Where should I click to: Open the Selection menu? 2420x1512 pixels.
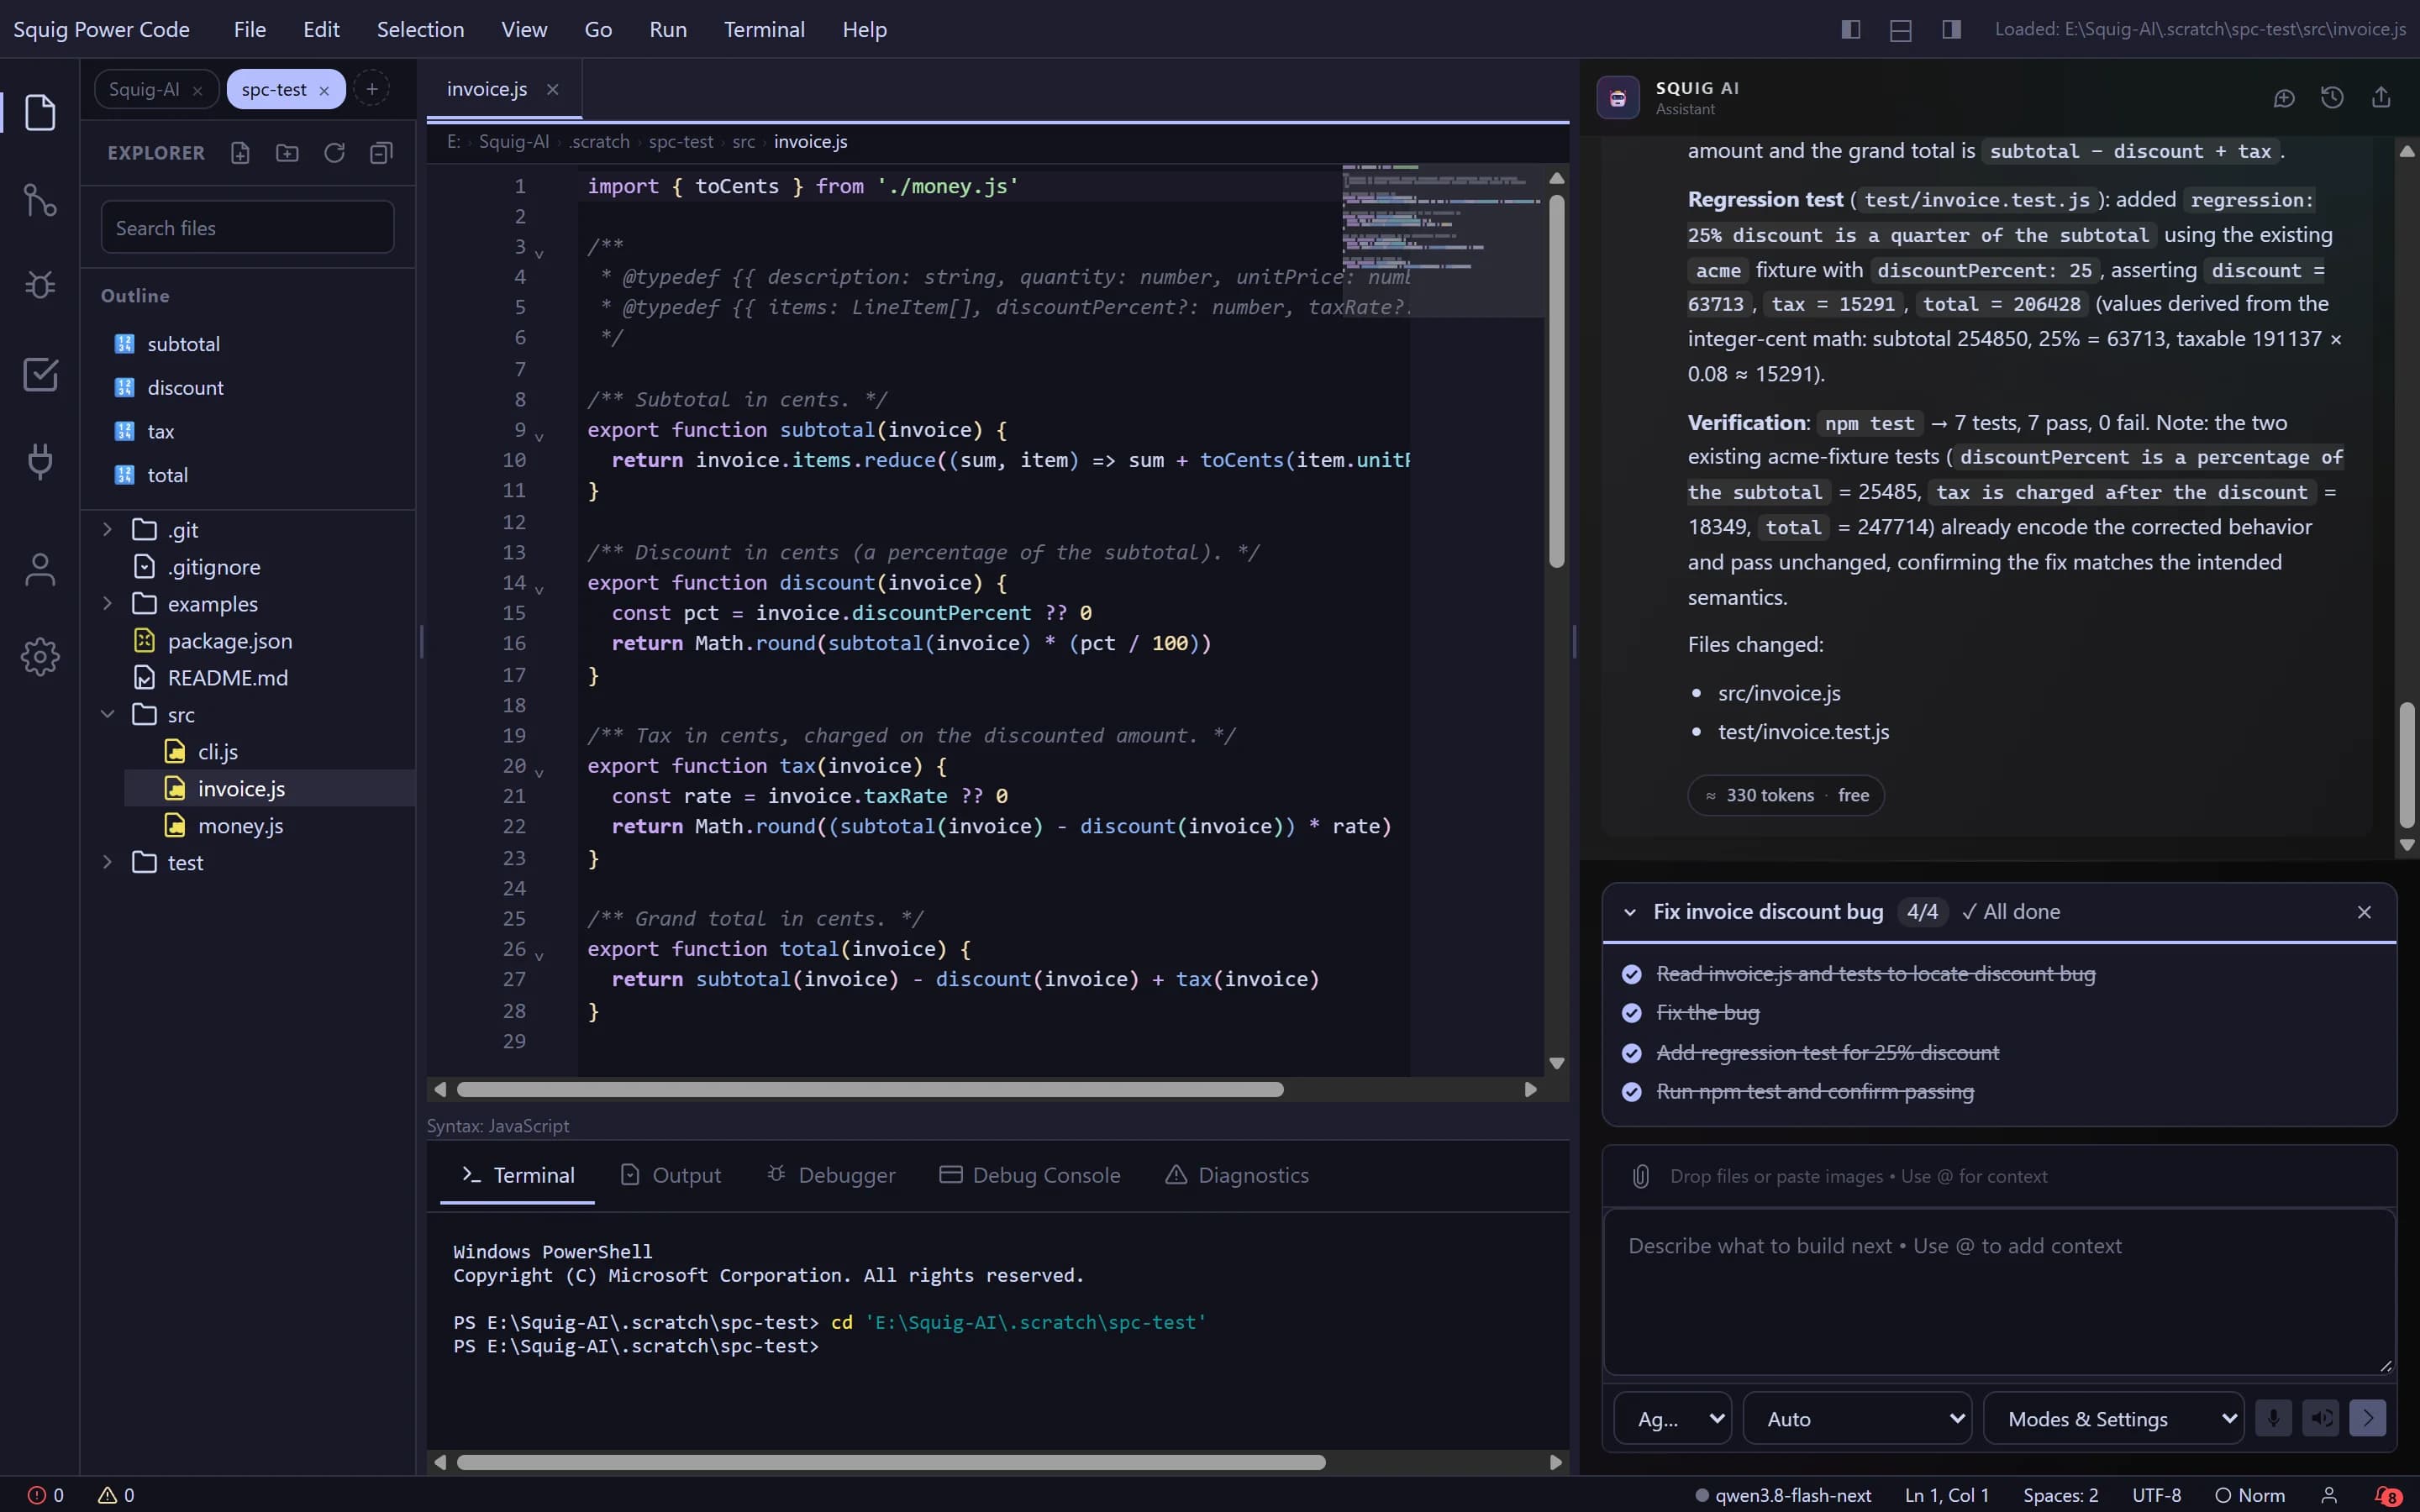coord(420,29)
